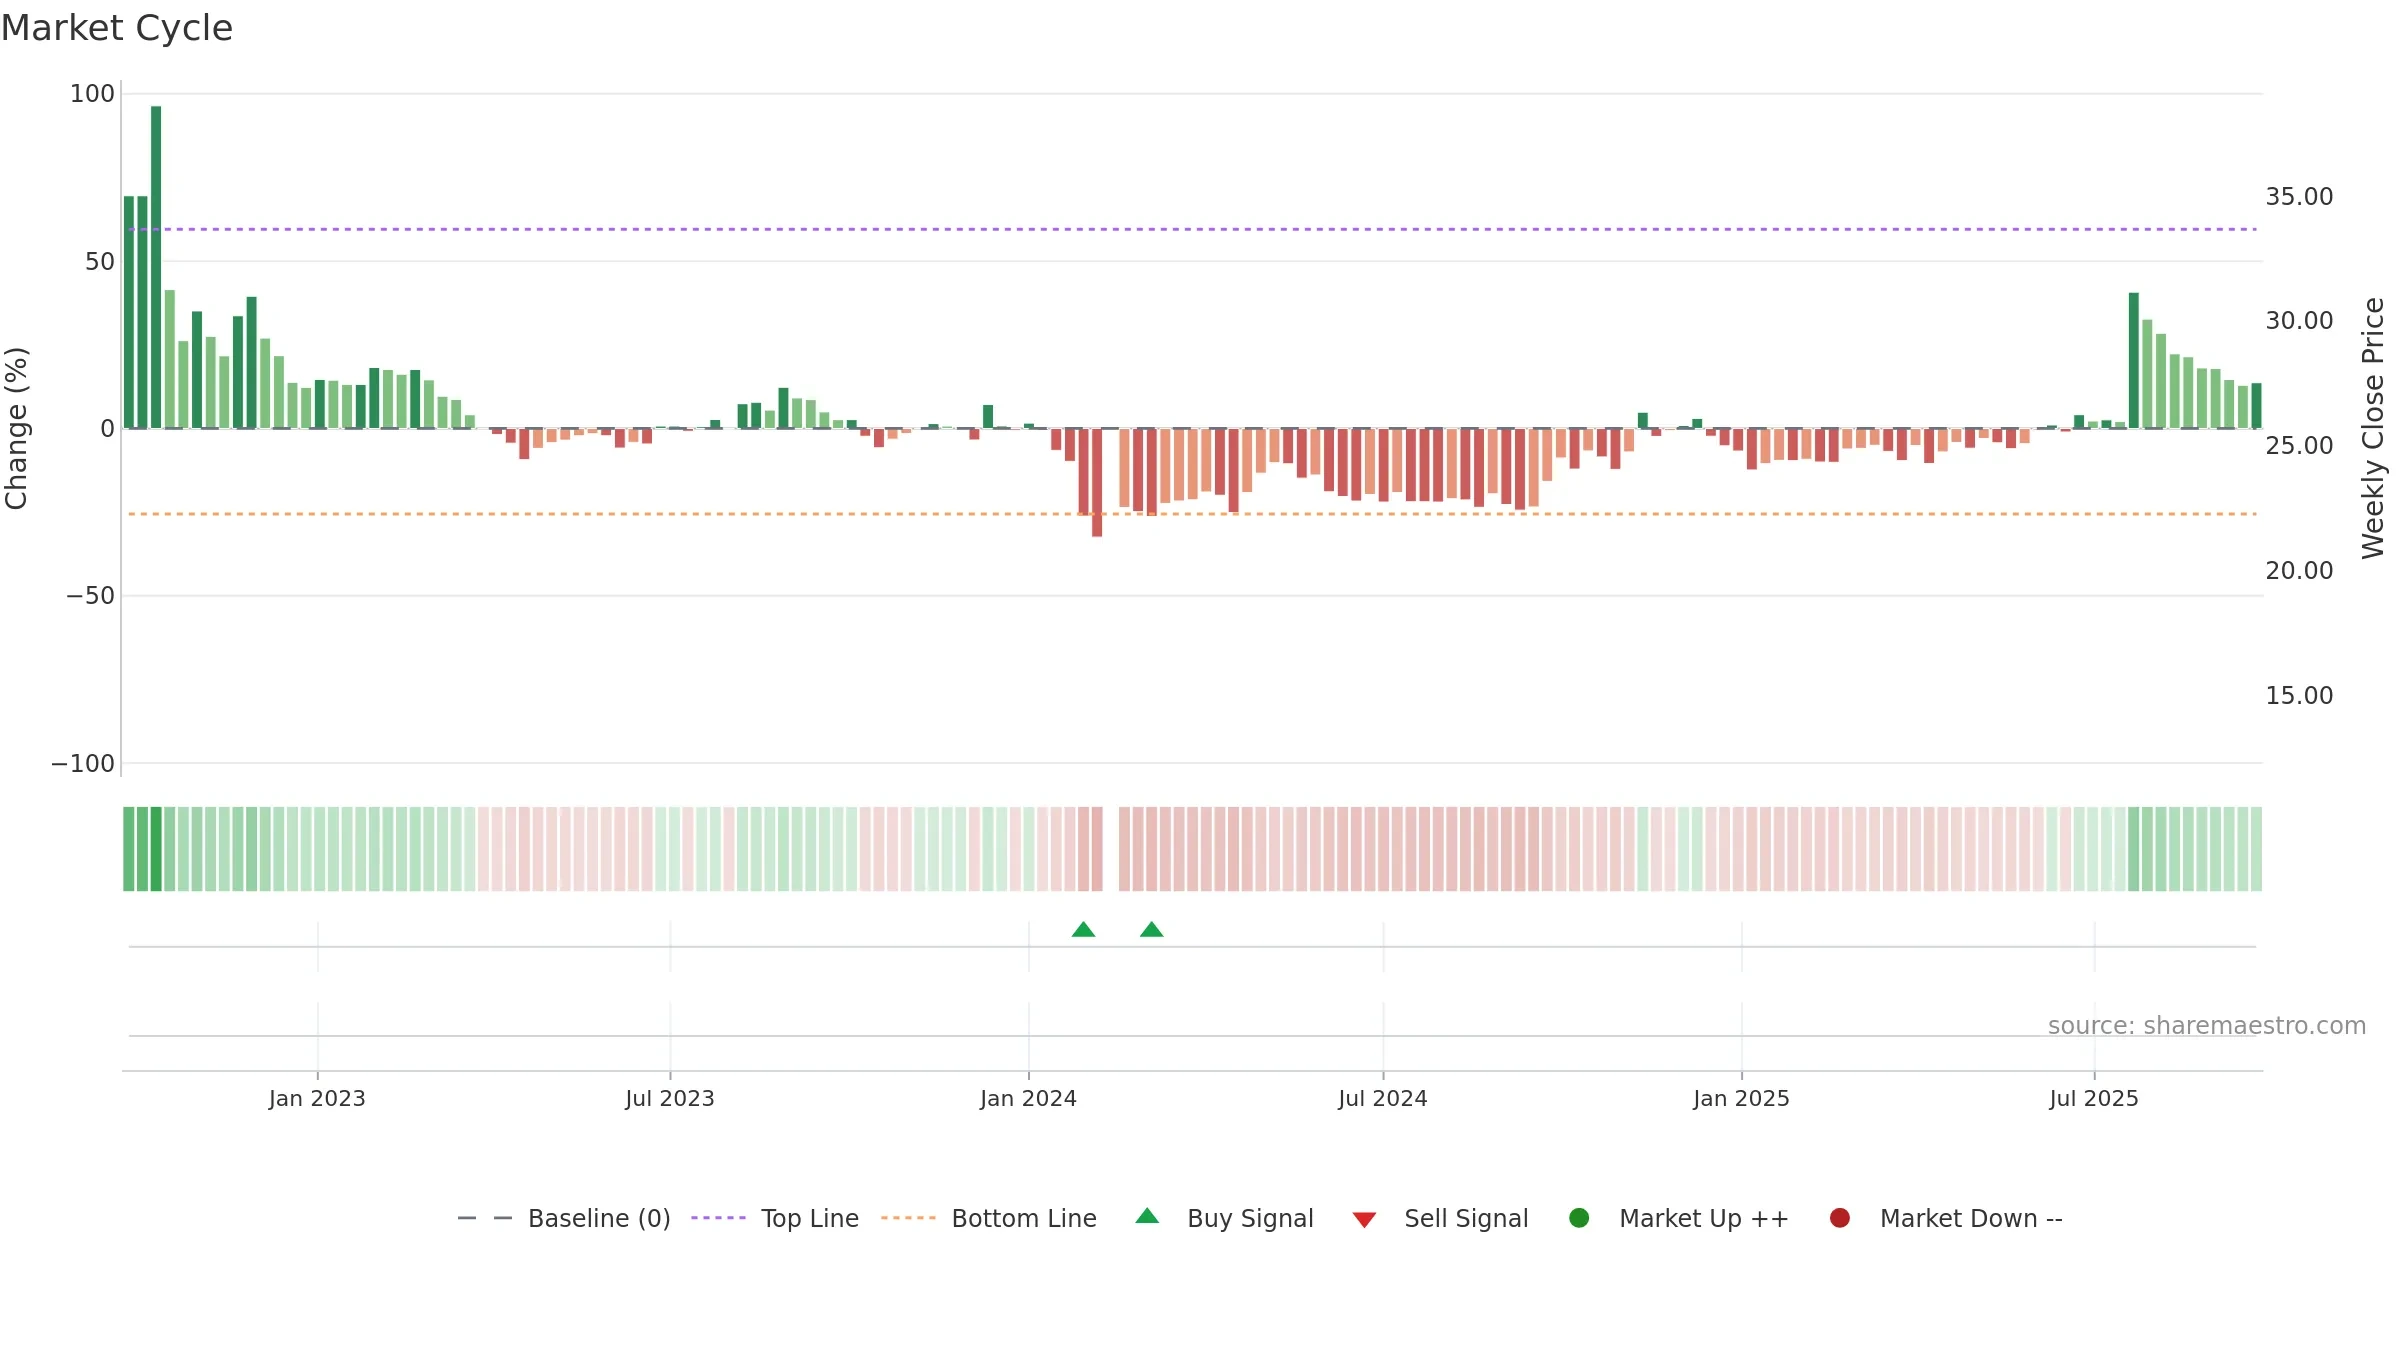Viewport: 2400px width, 1350px height.
Task: Click the deepest red bar below bottom line
Action: click(x=1097, y=483)
